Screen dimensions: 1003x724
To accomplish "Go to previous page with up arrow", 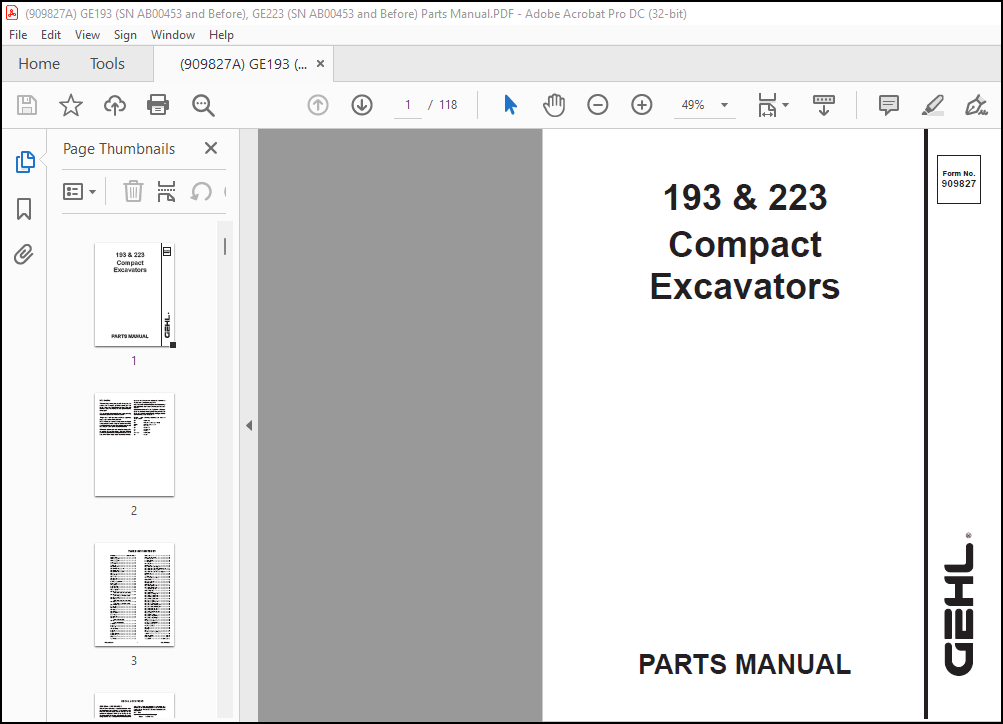I will (318, 105).
